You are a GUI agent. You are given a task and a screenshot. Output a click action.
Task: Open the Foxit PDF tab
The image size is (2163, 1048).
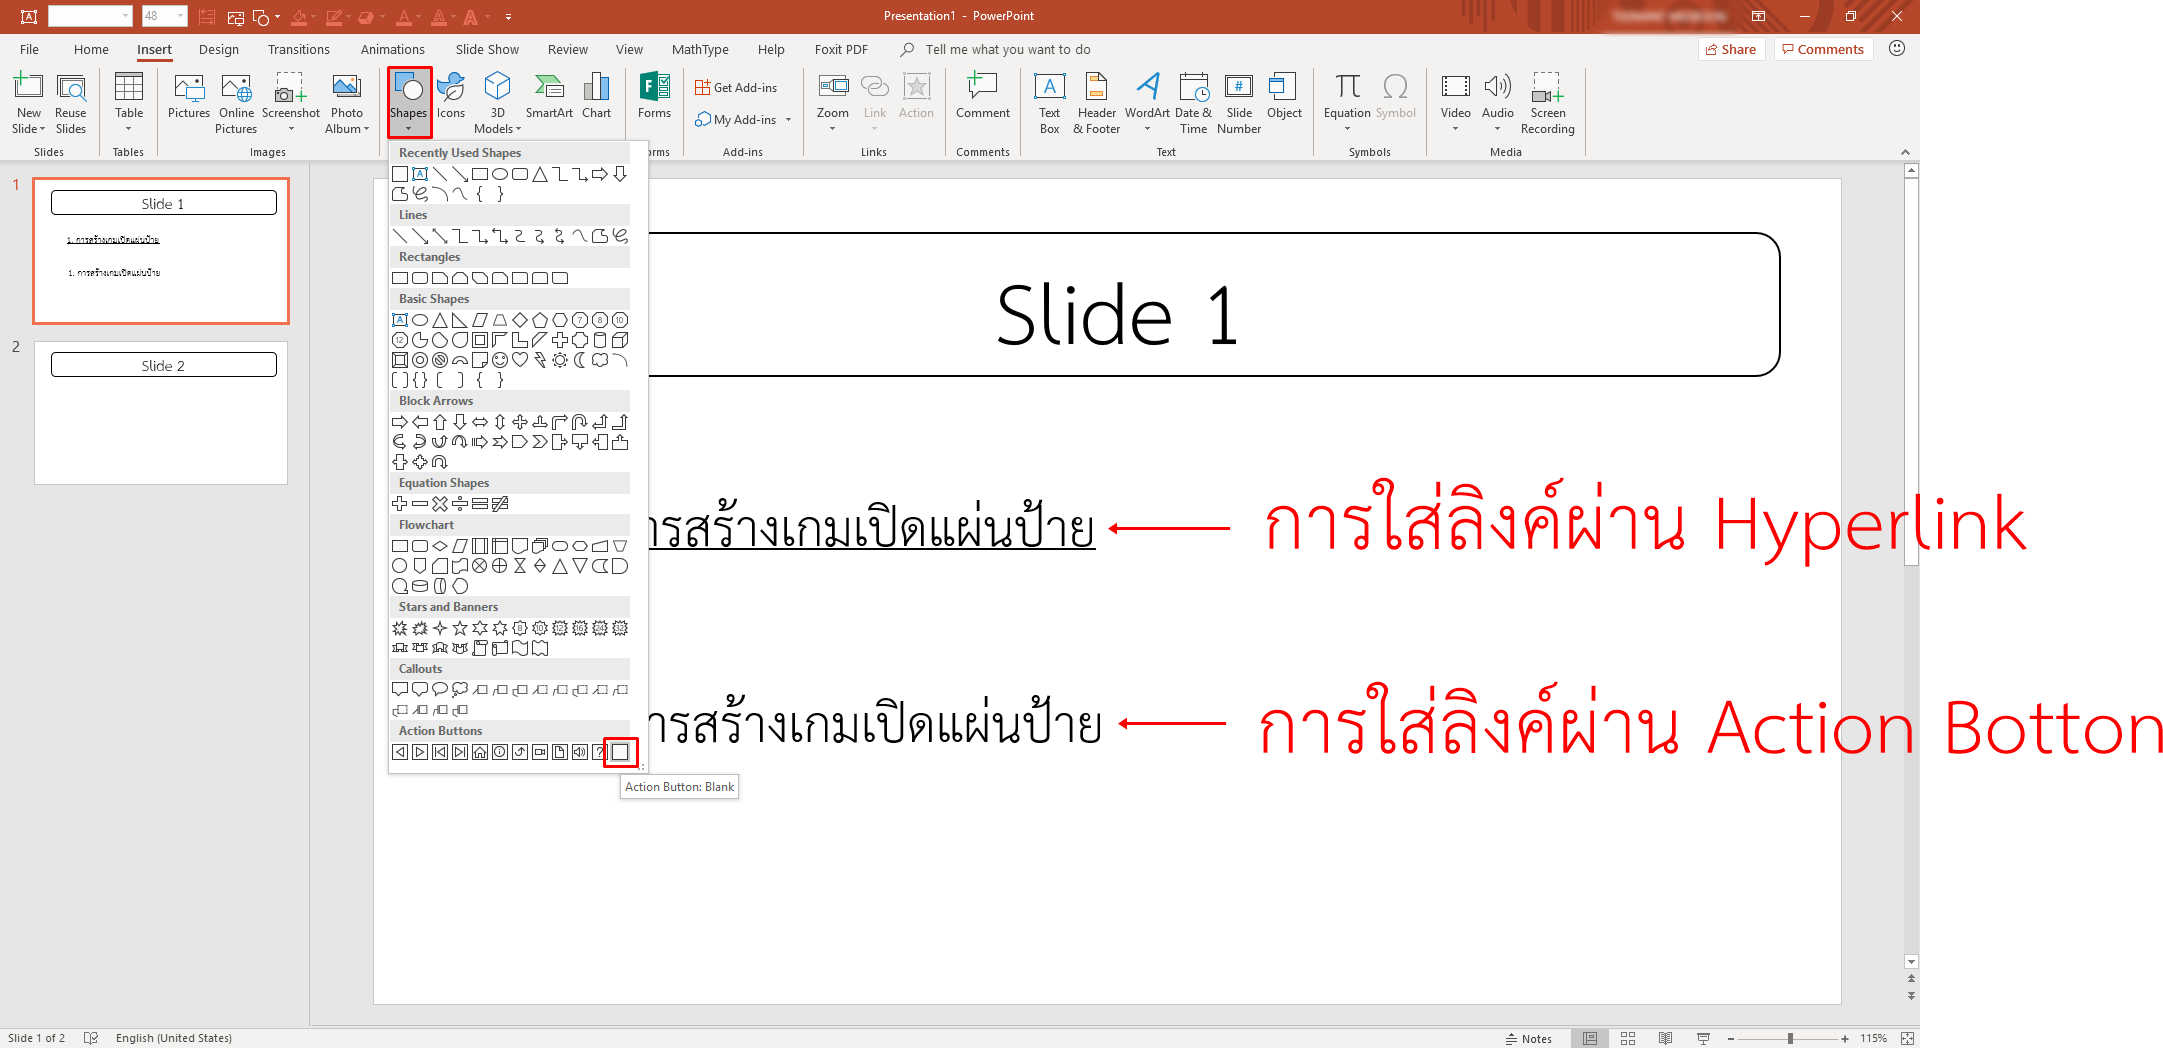[x=841, y=49]
